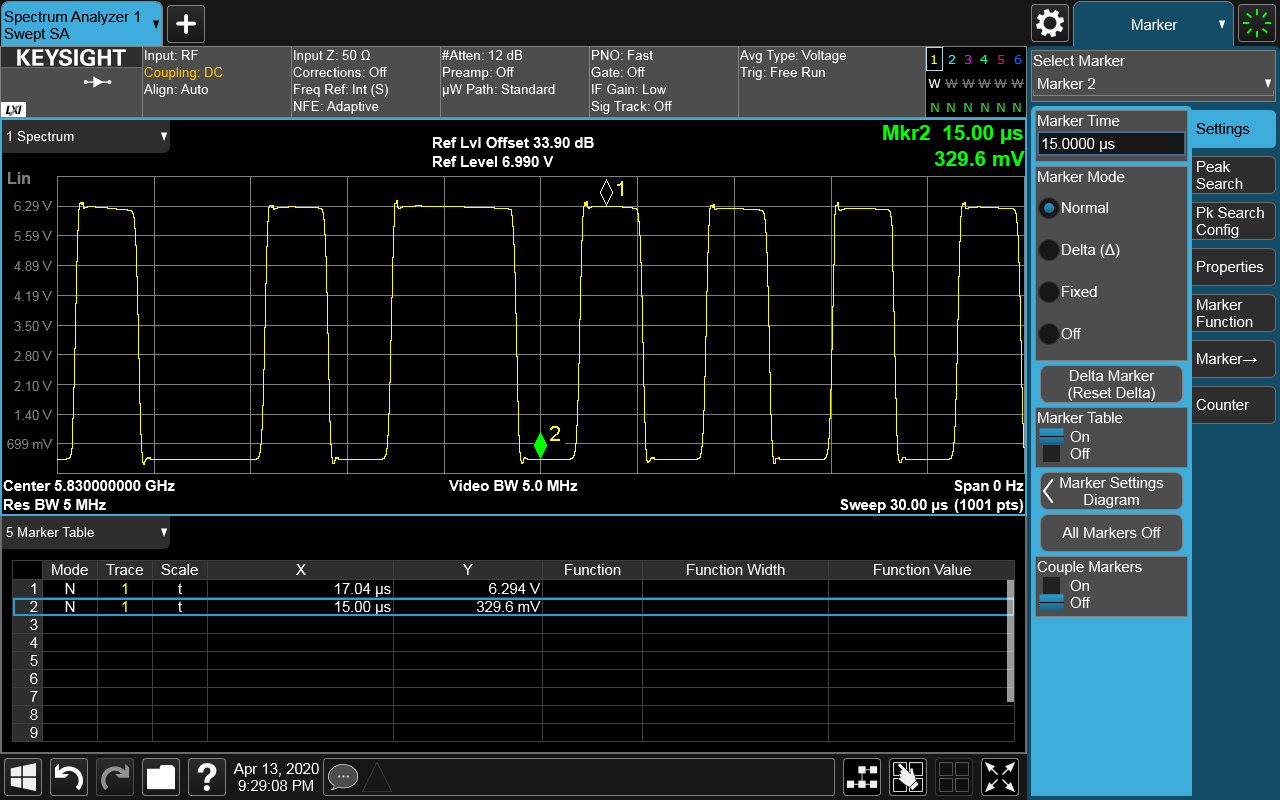Open the 5 Marker Table window dropdown
Viewport: 1280px width, 800px height.
[86, 533]
